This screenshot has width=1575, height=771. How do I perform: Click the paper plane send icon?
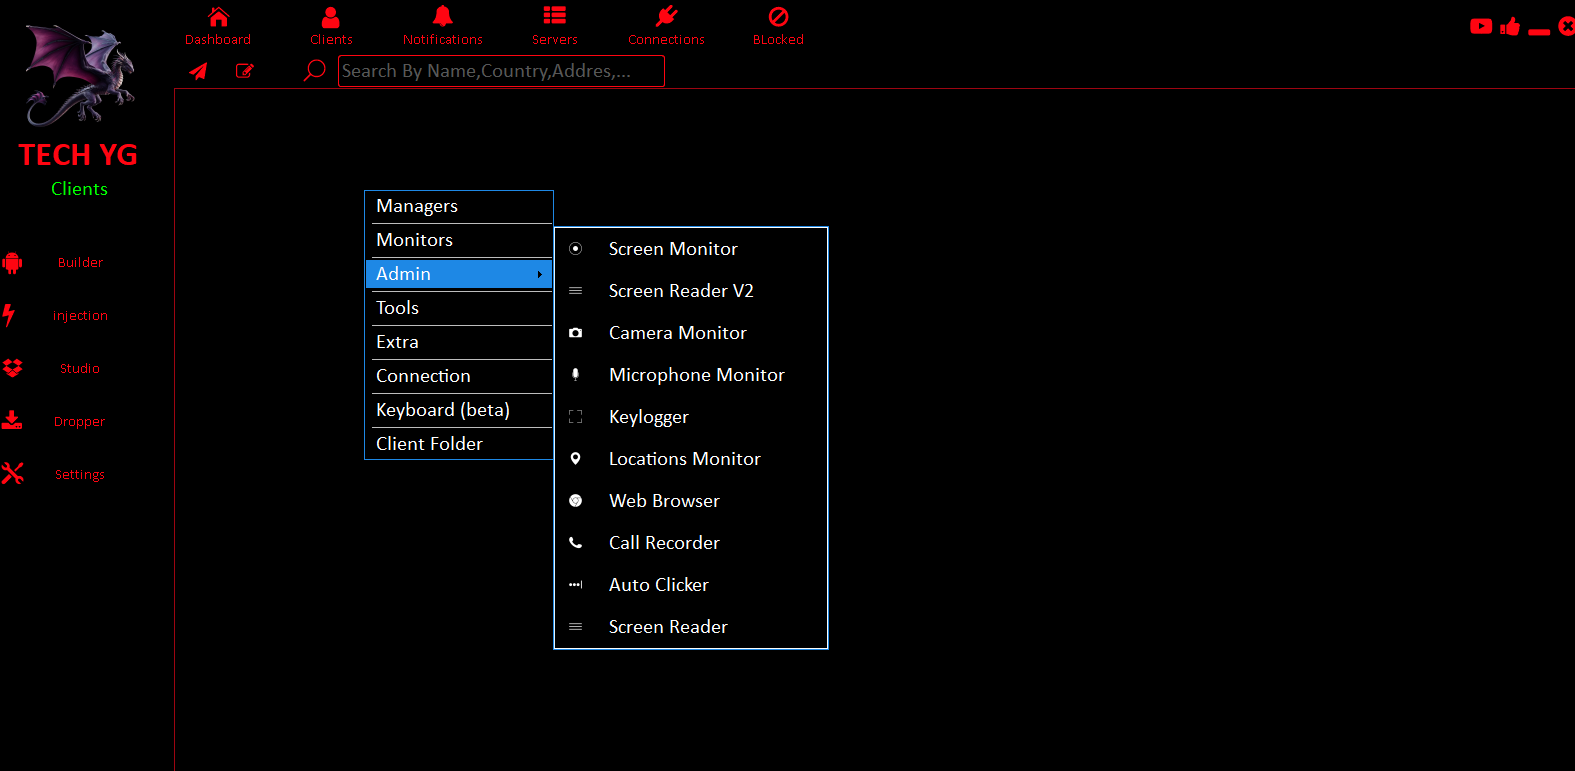pos(199,71)
